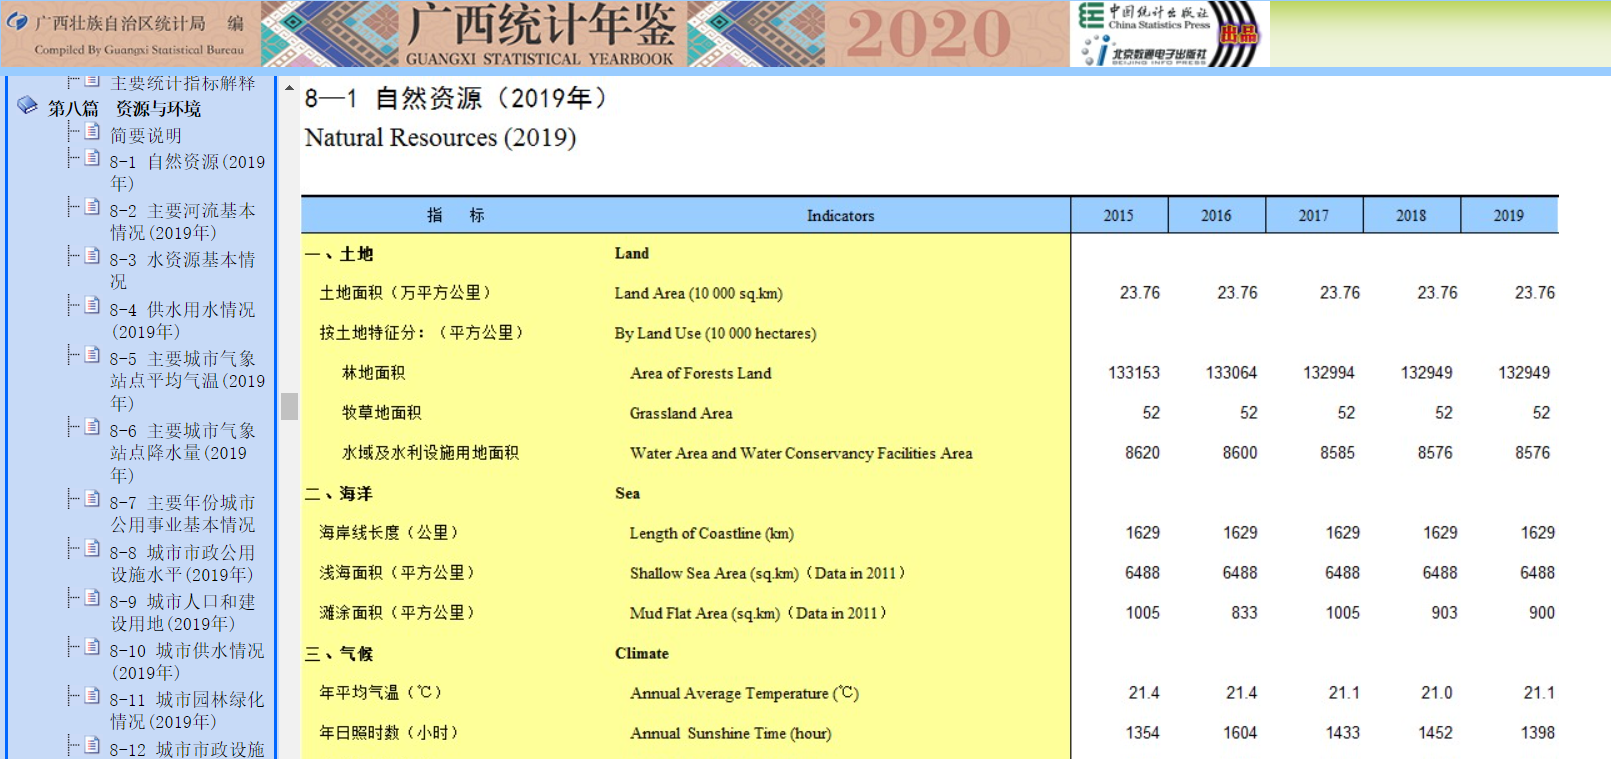Click the 2020 year banner
Image resolution: width=1611 pixels, height=759 pixels.
click(x=929, y=34)
